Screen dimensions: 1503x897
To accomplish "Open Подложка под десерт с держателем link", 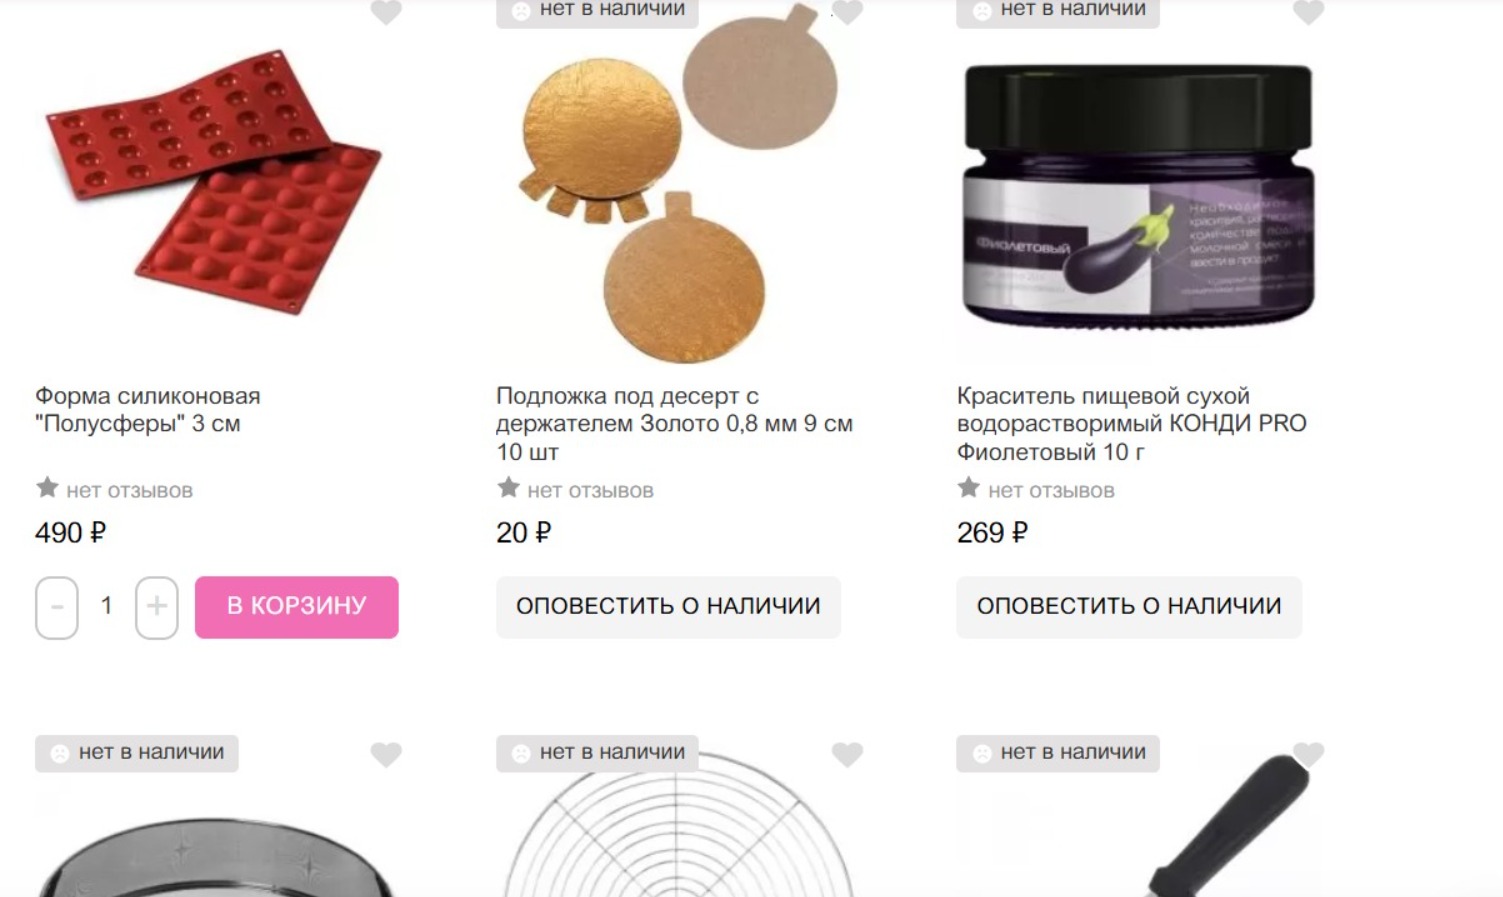I will (x=674, y=424).
